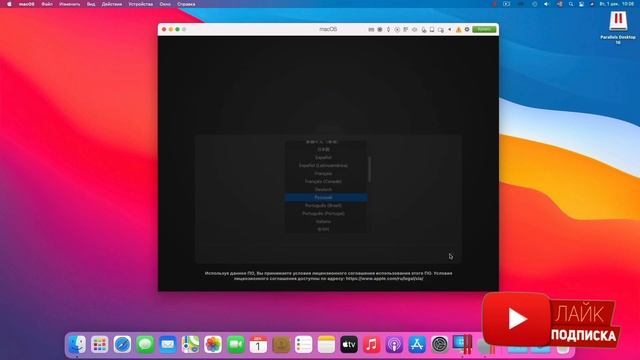This screenshot has width=640, height=360.
Task: Open Spotlight search in menu bar
Action: point(571,4)
